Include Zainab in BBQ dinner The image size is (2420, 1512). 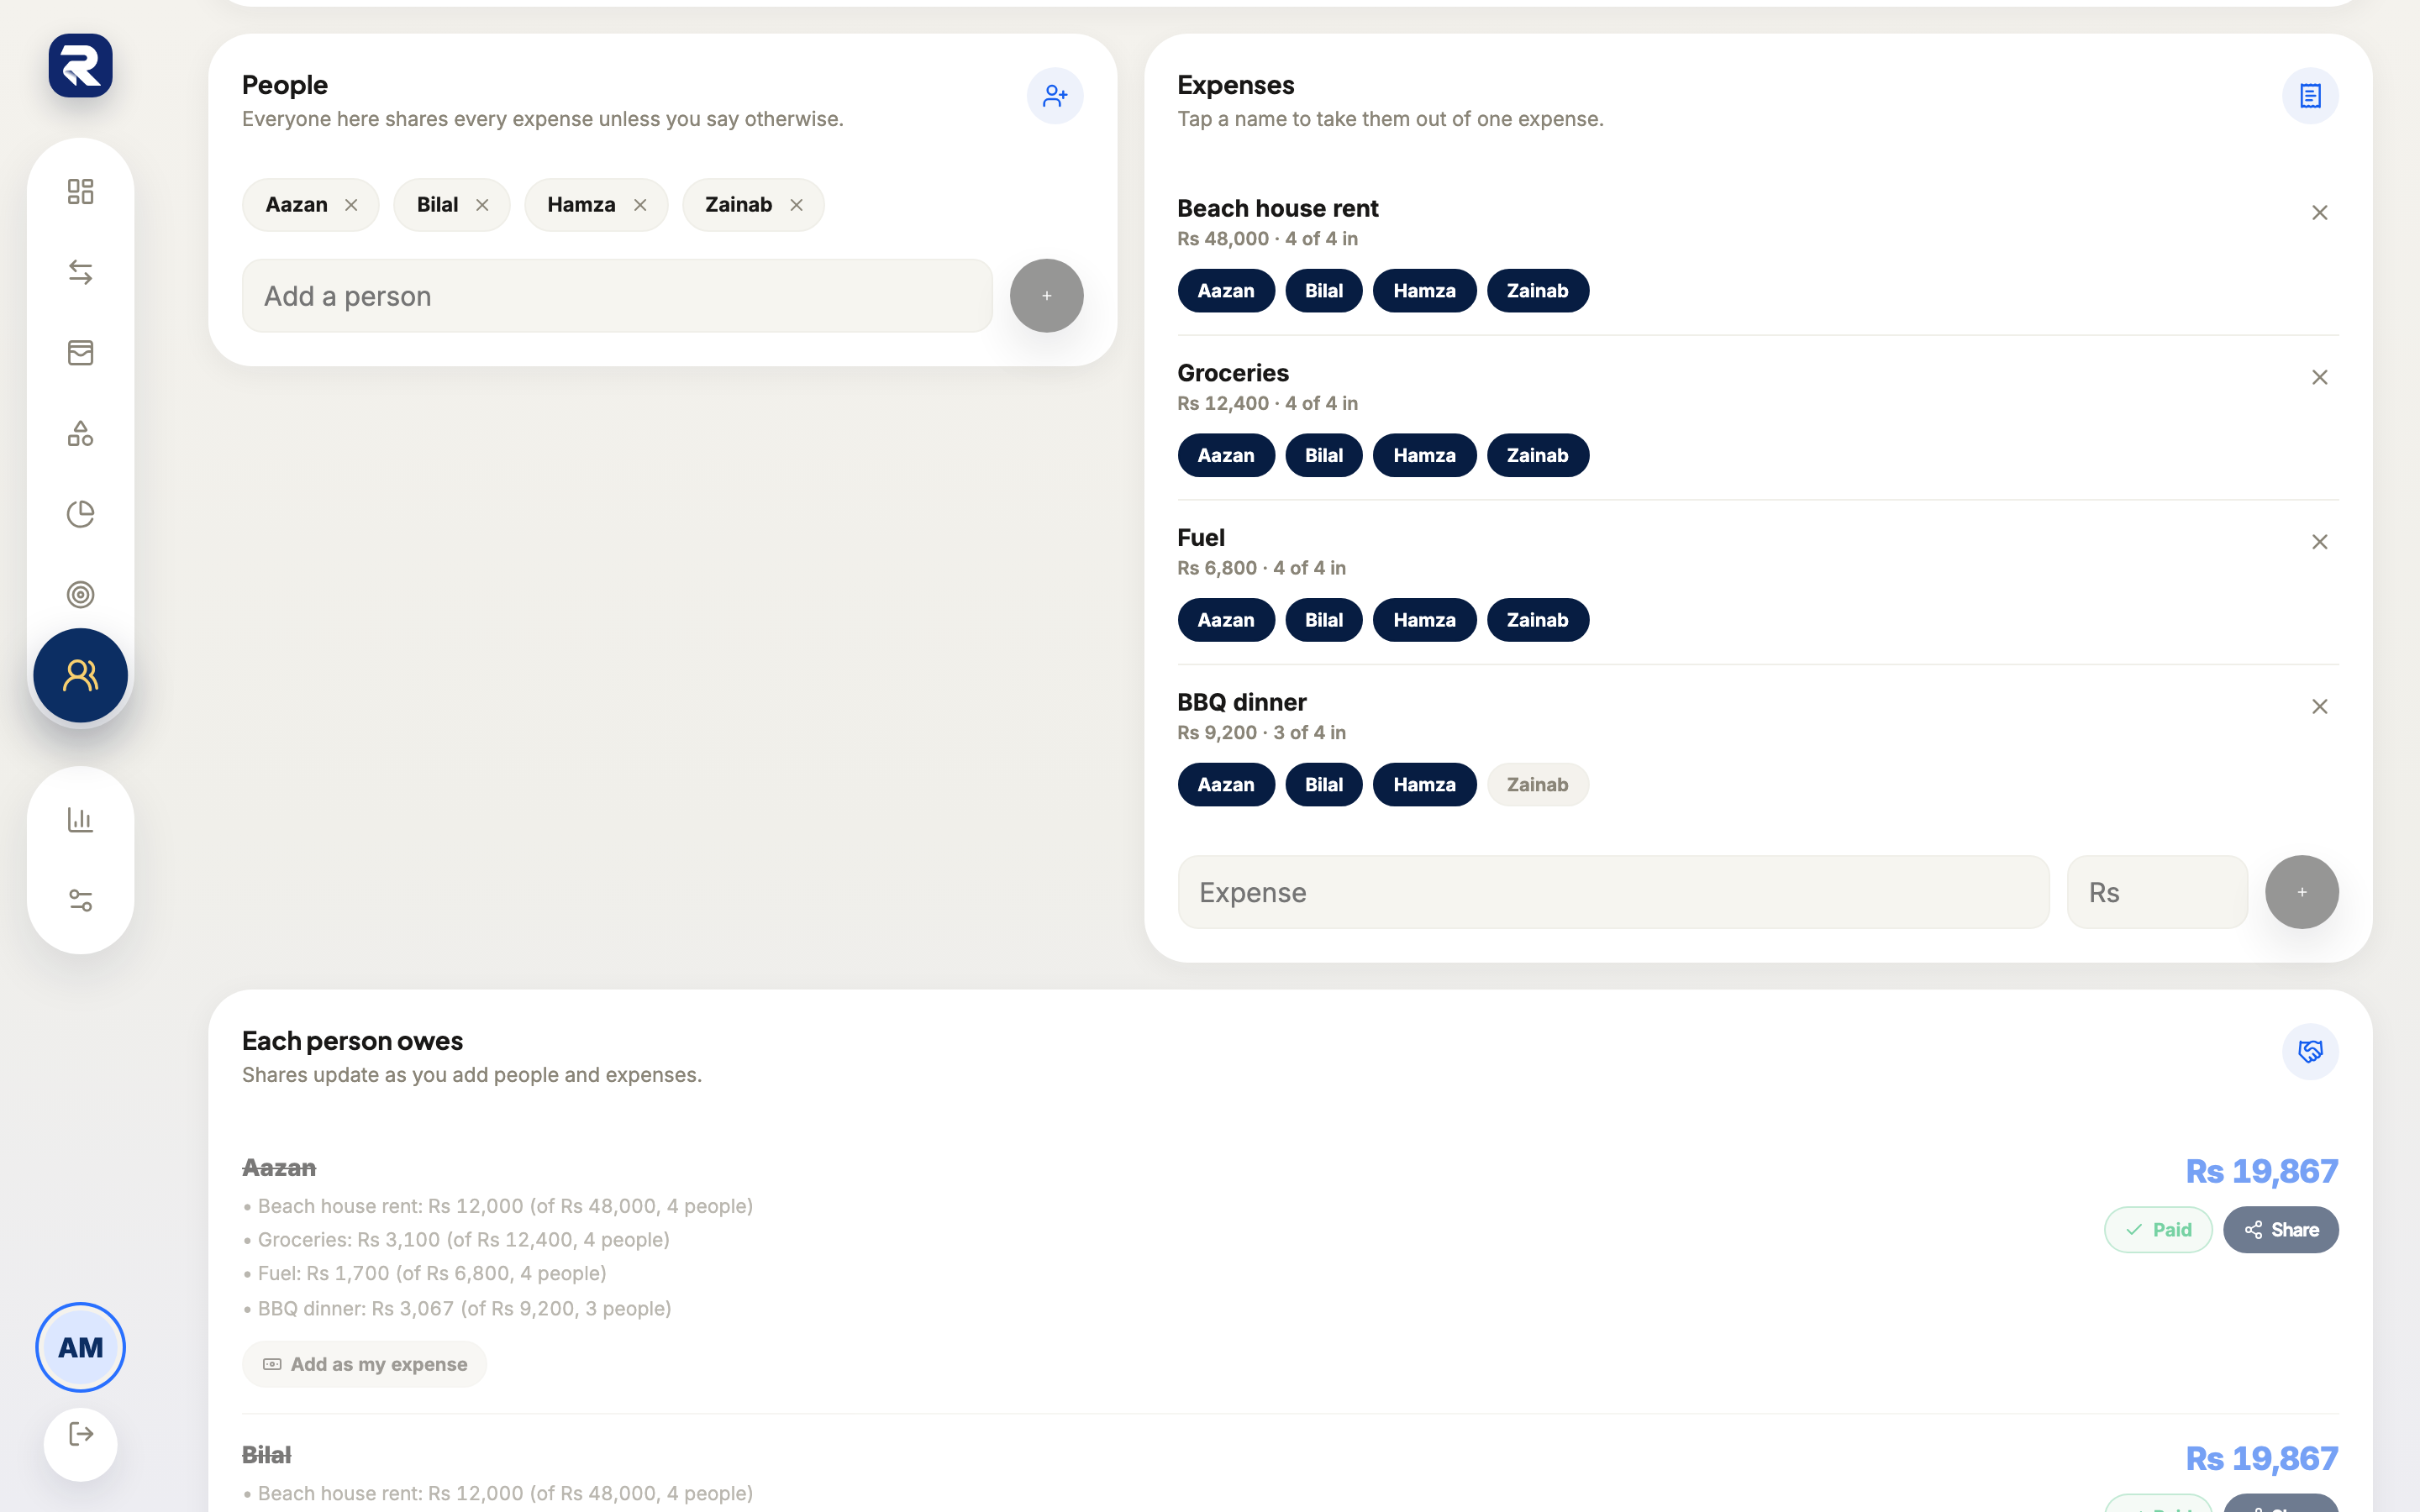(x=1537, y=785)
